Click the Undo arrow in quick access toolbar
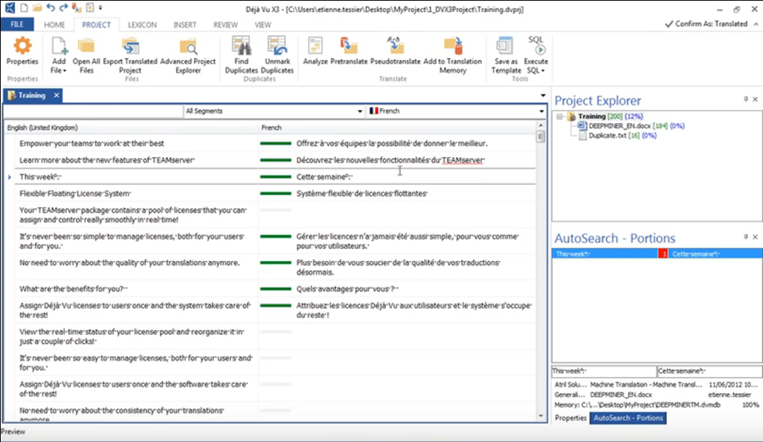This screenshot has width=763, height=442. (x=51, y=8)
